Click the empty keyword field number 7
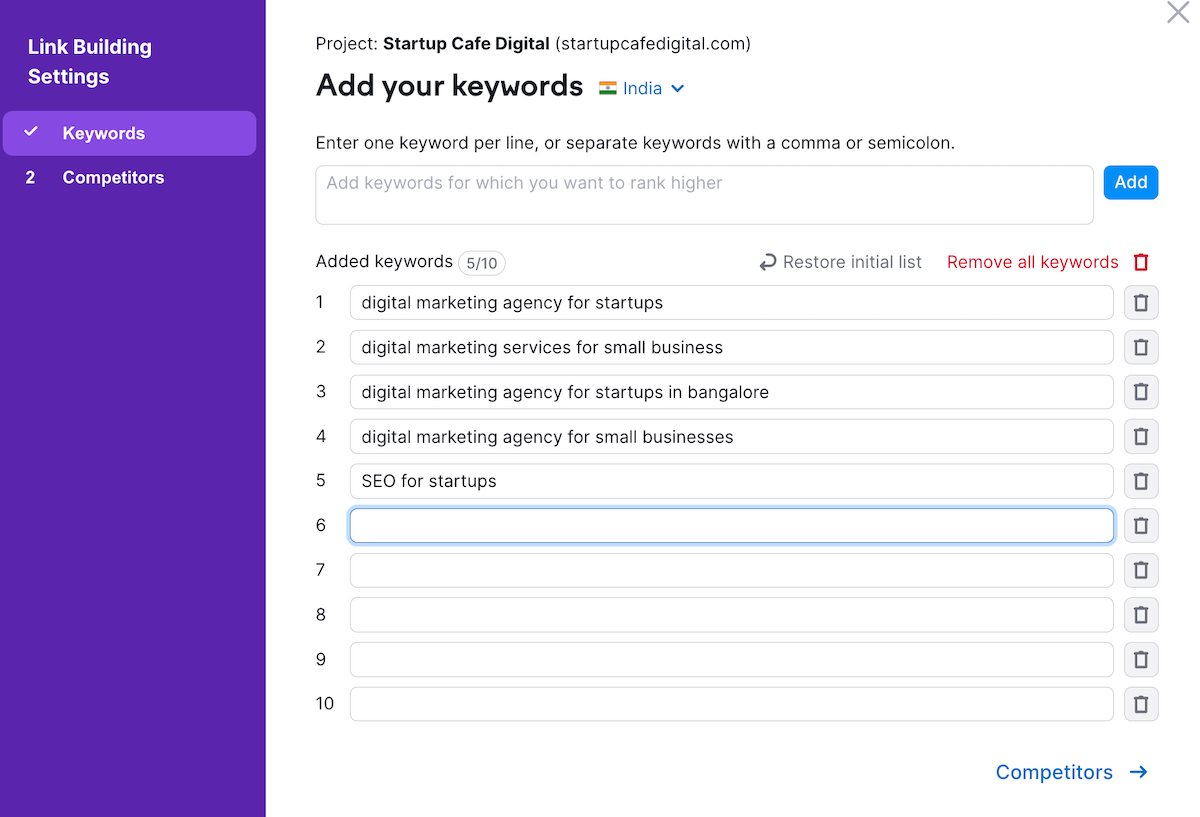The height and width of the screenshot is (817, 1200). point(731,570)
